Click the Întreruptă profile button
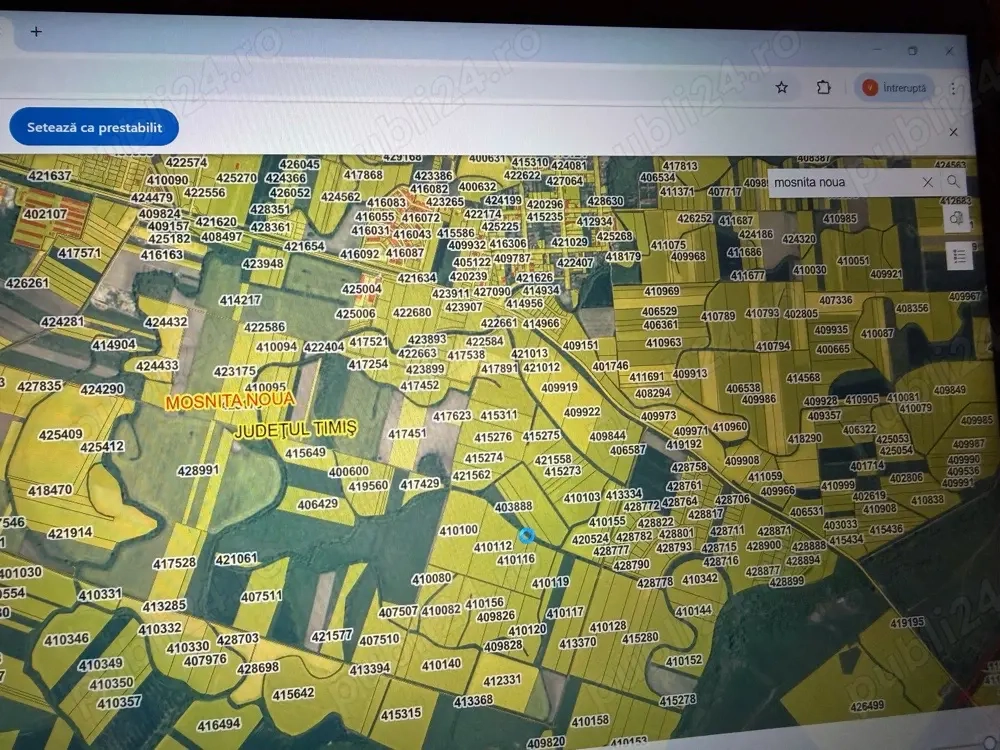1000x750 pixels. point(895,88)
